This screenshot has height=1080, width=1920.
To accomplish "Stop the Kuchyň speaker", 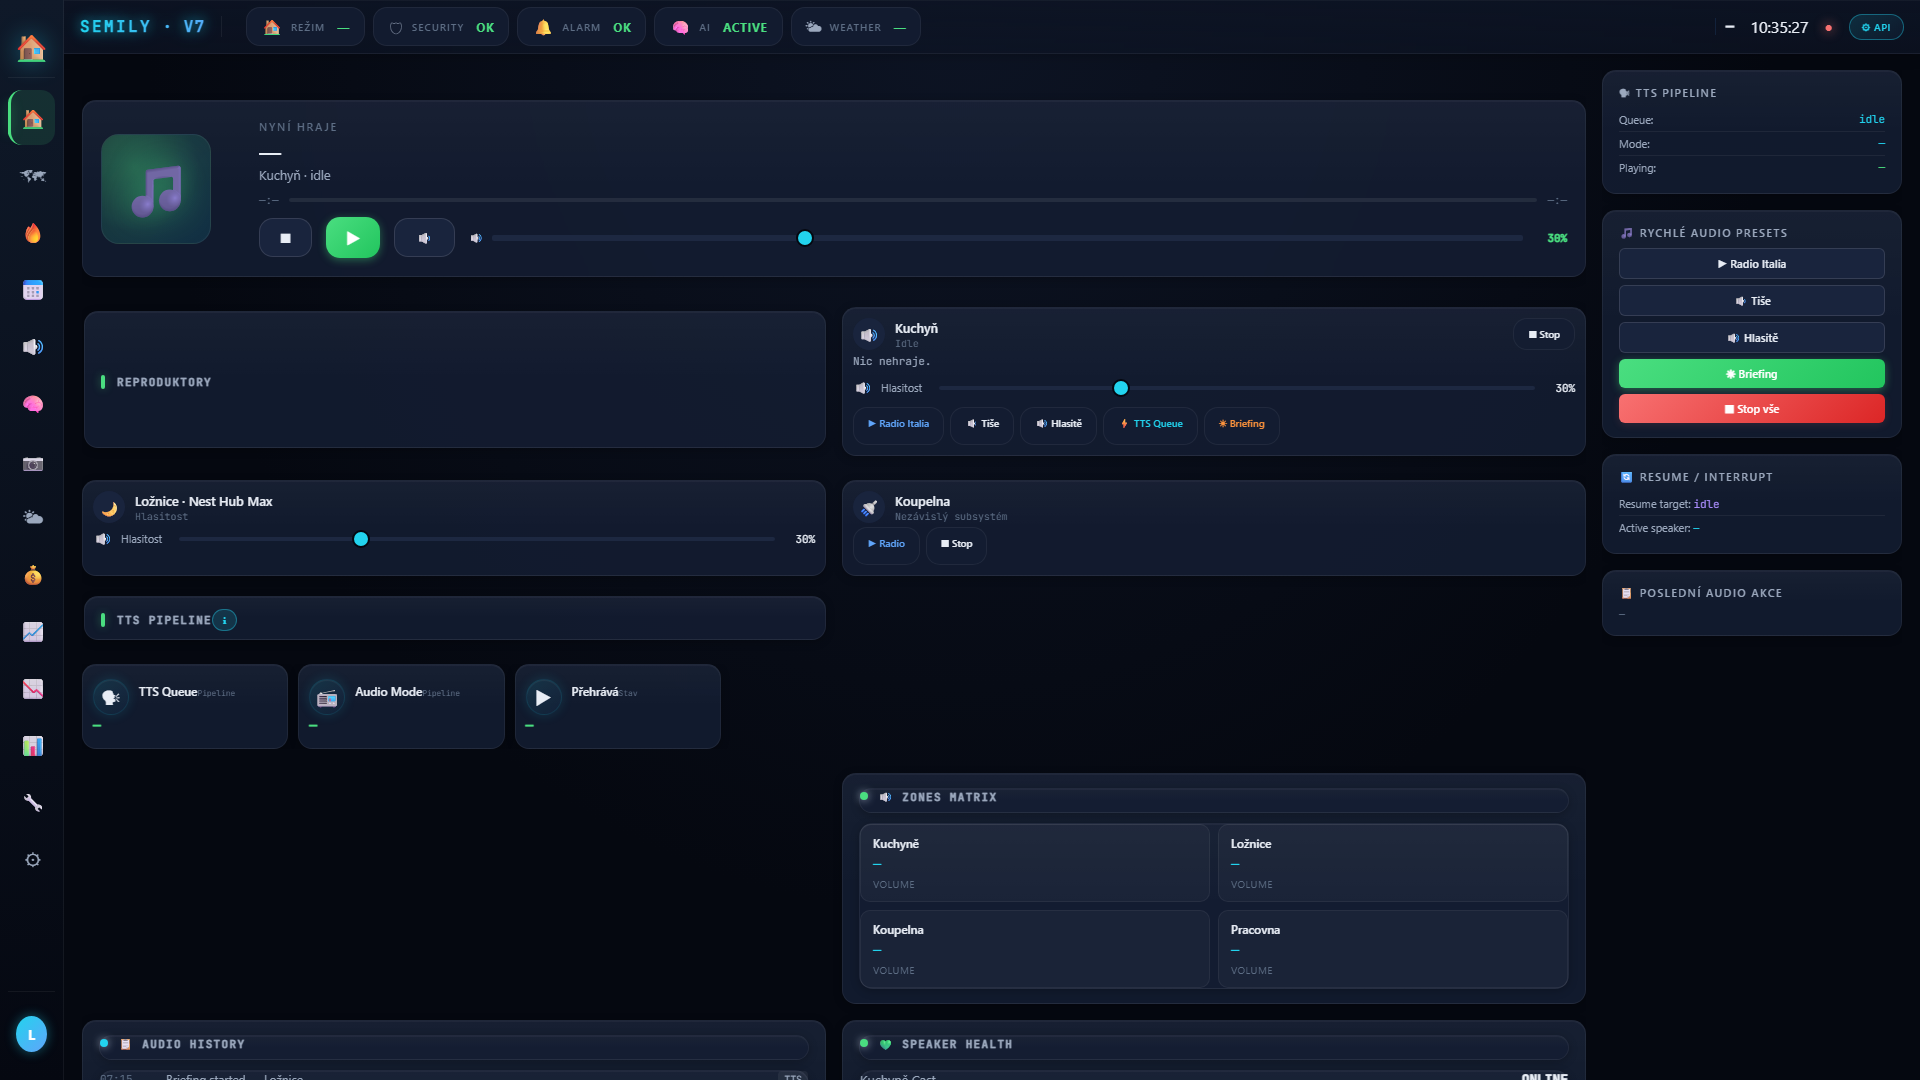I will click(x=1544, y=335).
